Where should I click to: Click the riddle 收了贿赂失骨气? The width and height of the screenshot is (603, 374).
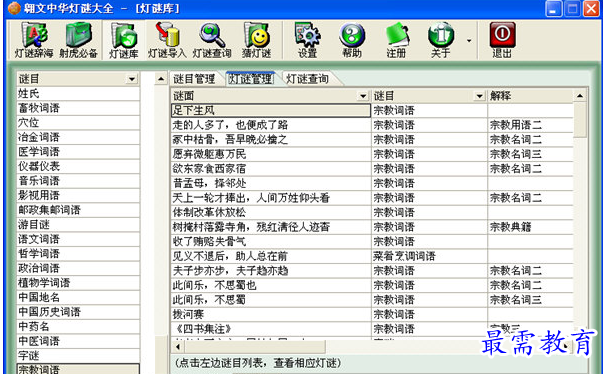pos(271,241)
